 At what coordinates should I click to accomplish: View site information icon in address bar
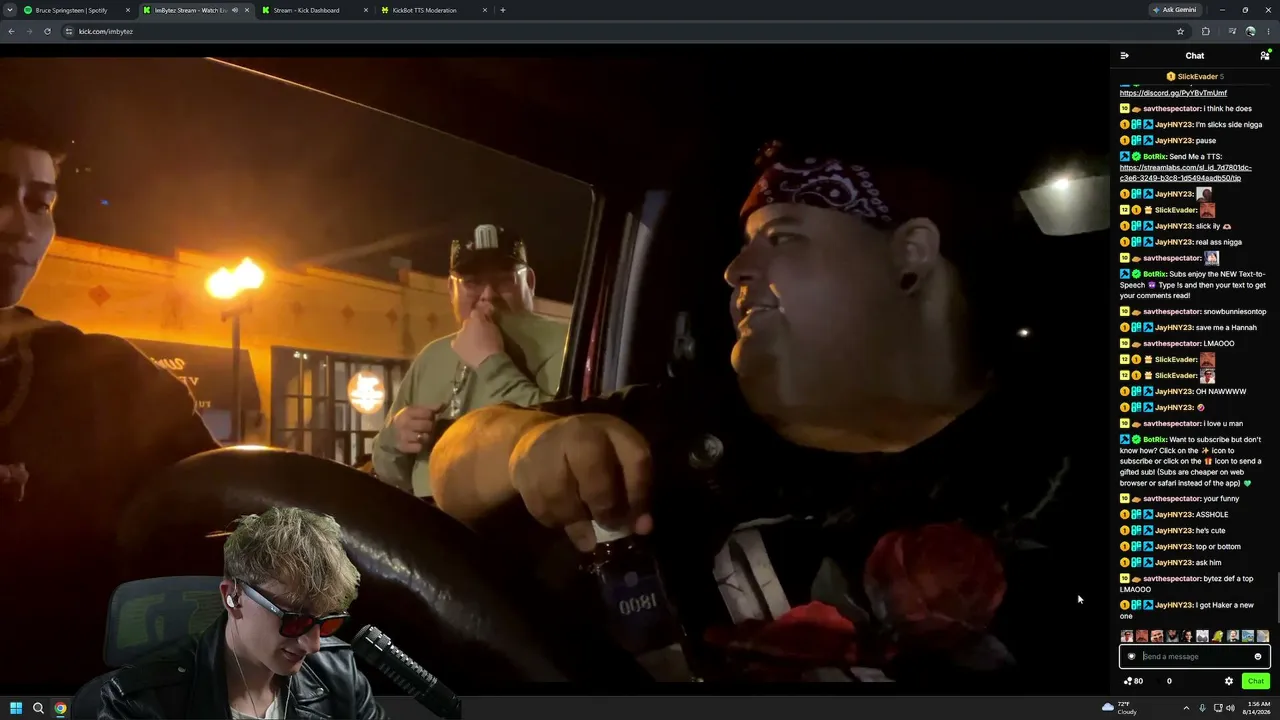pos(69,31)
